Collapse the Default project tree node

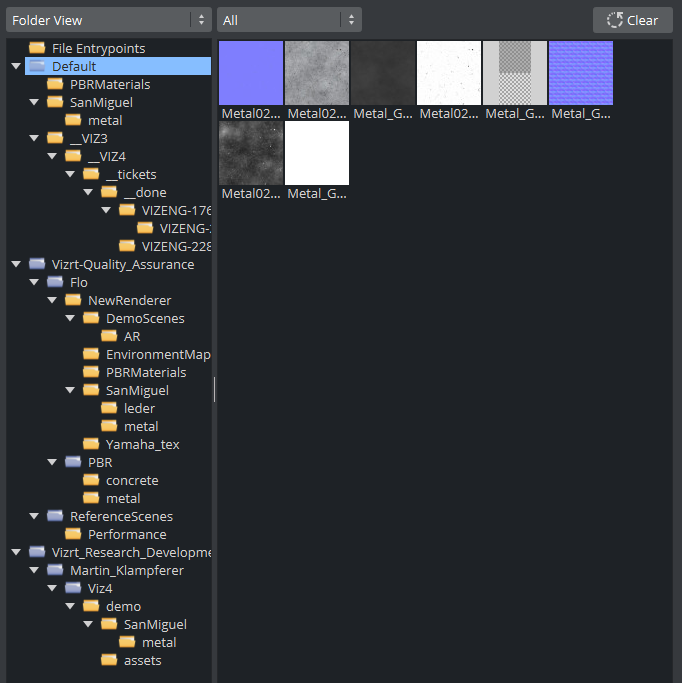[16, 66]
